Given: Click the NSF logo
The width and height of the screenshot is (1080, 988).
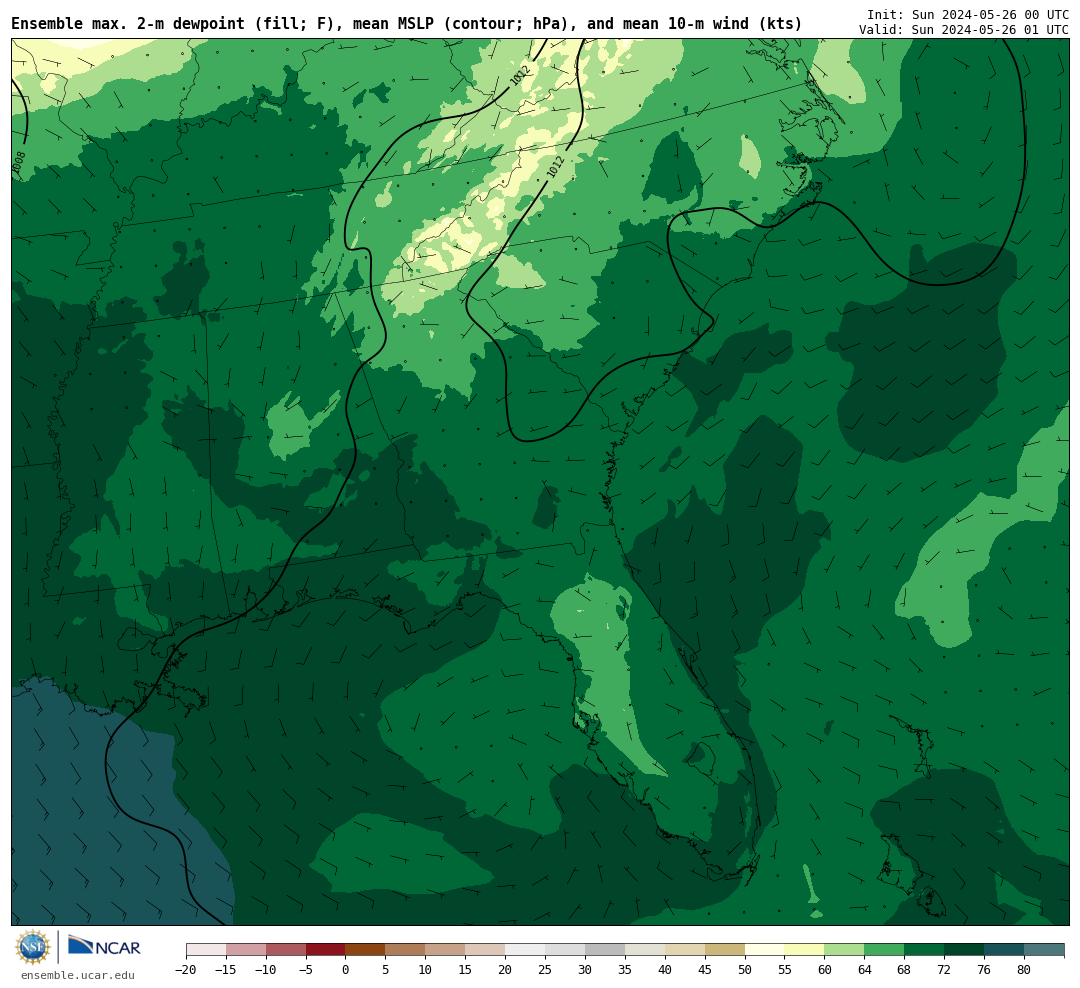Looking at the screenshot, I should [x=33, y=947].
